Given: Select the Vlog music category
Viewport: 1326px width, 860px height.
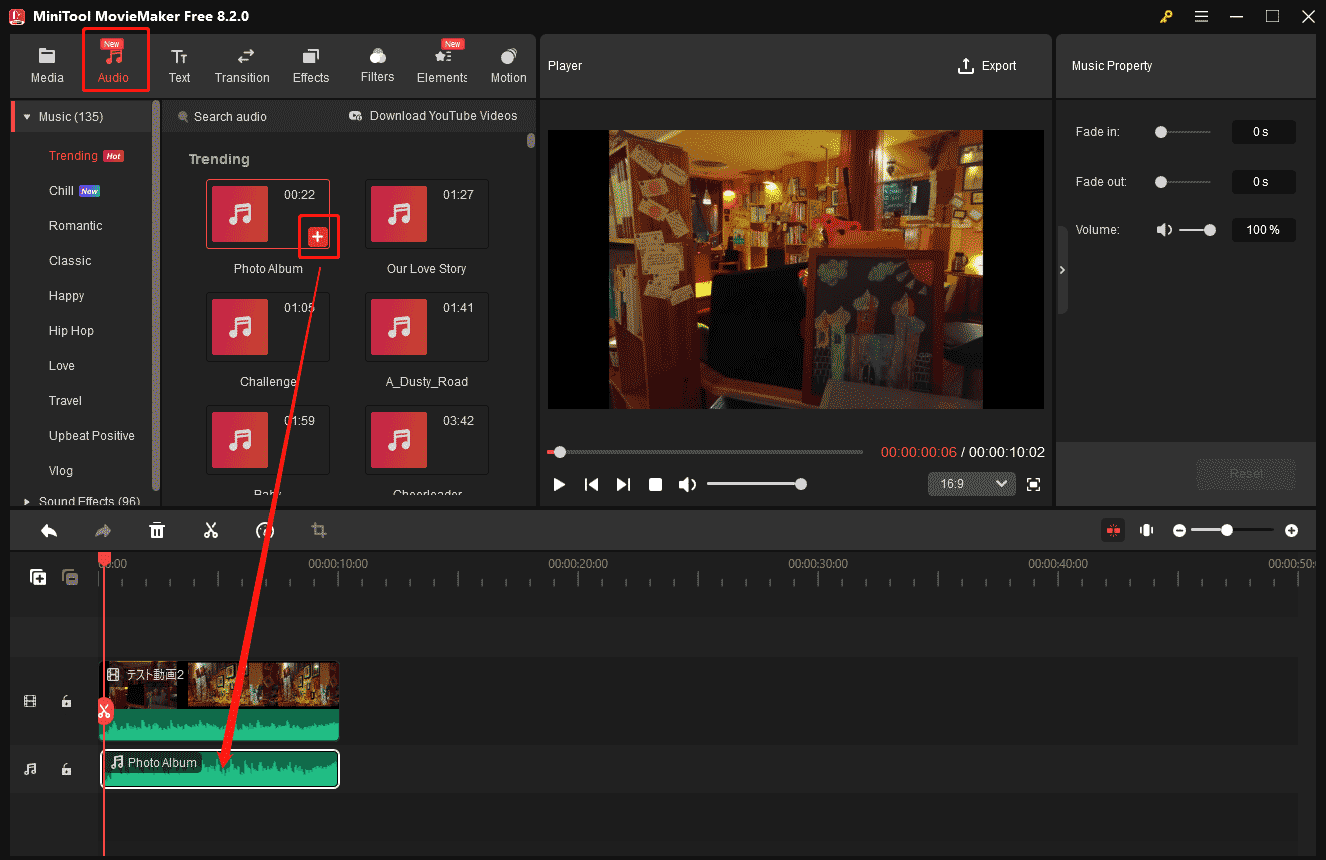Looking at the screenshot, I should pos(61,471).
